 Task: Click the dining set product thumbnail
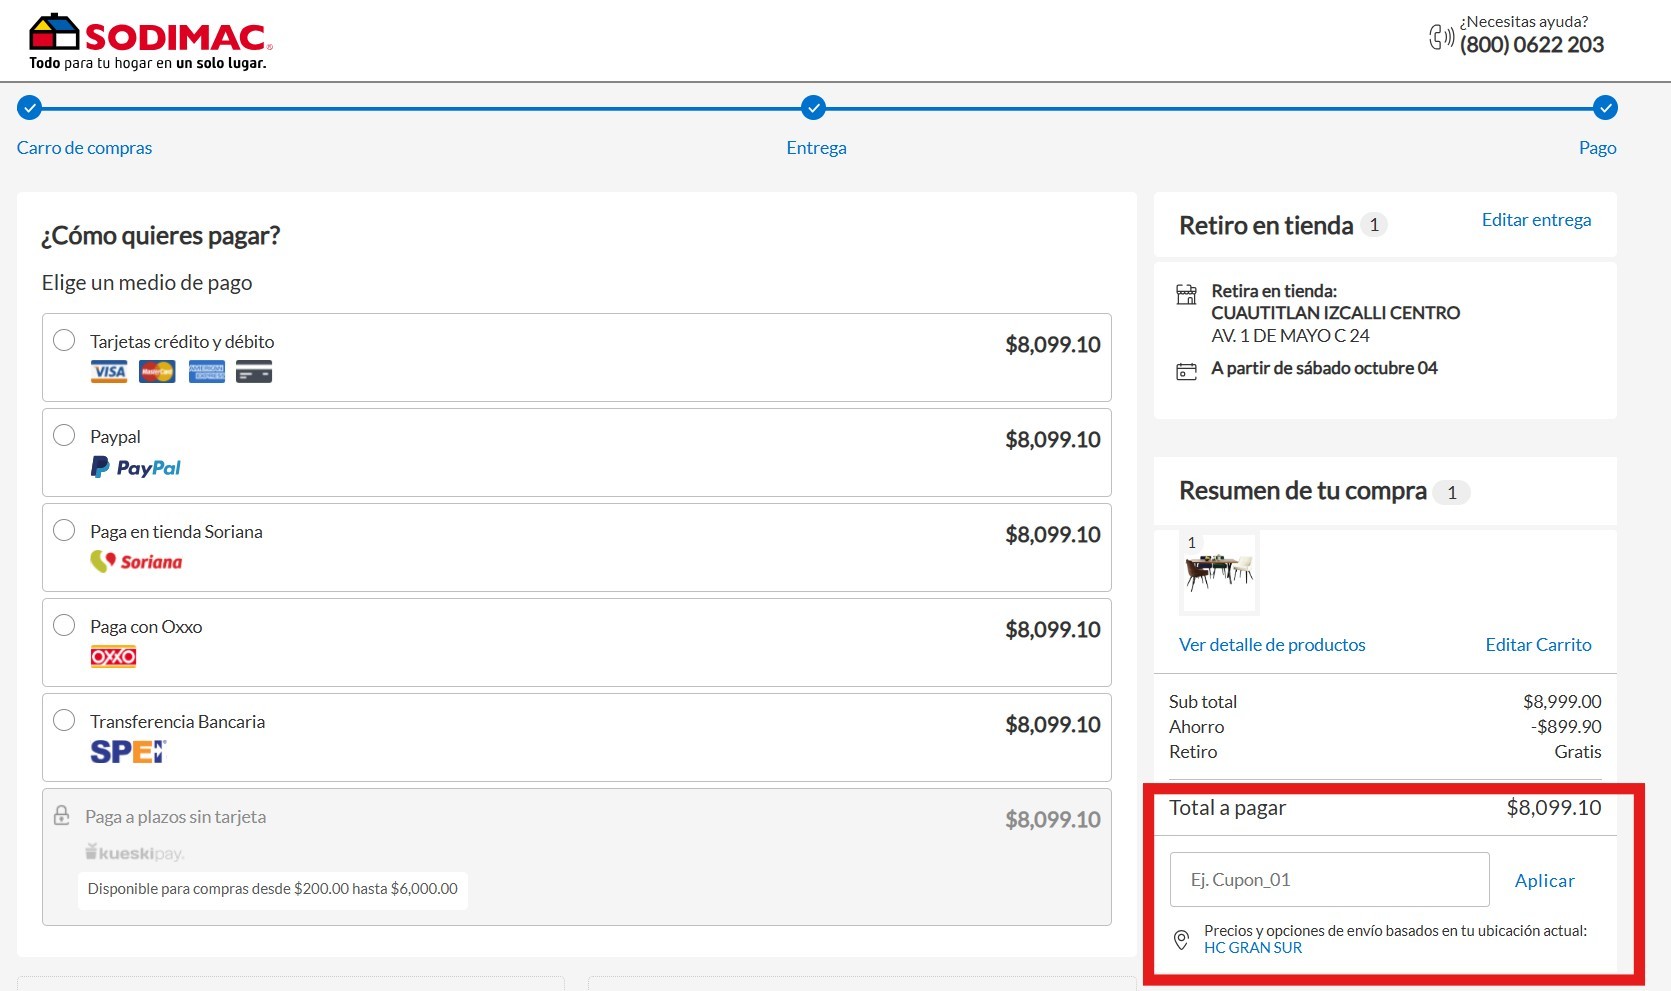[1219, 572]
